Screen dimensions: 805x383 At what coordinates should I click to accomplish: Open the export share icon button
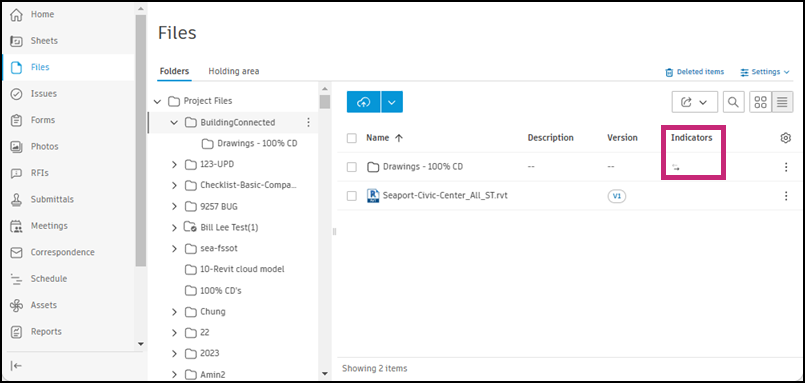click(x=695, y=102)
